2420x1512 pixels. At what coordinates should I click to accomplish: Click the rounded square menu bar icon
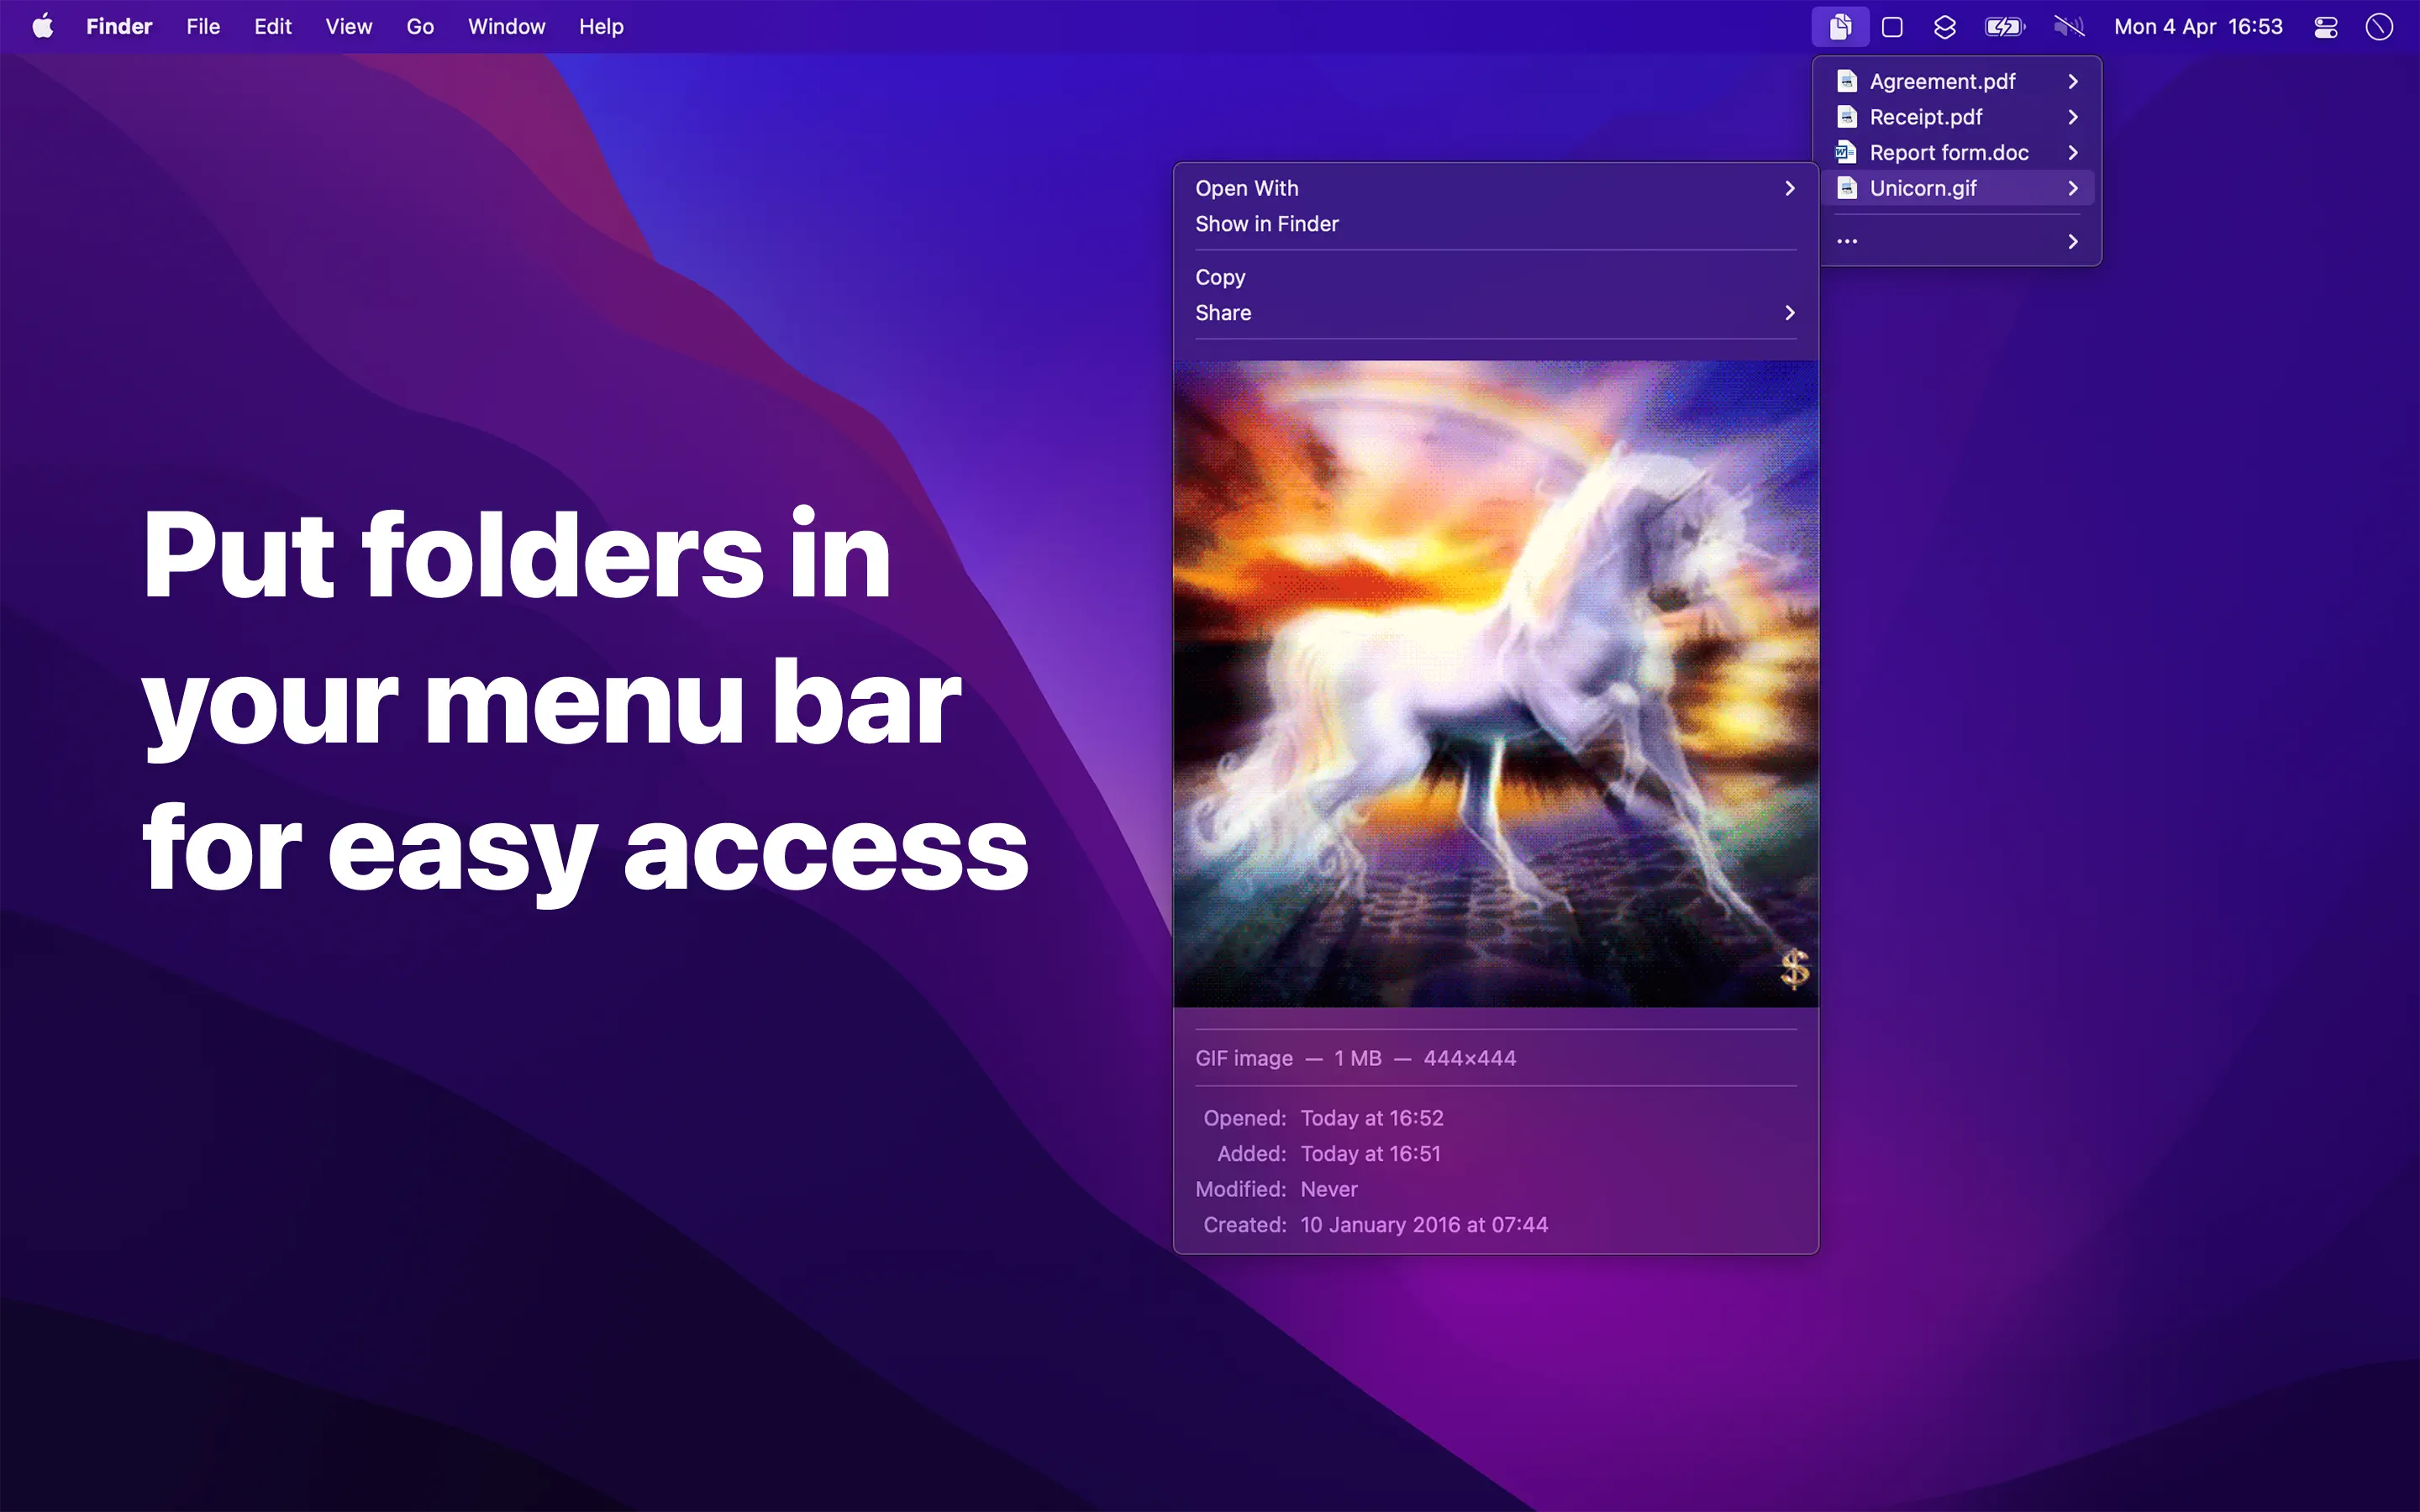(x=1892, y=27)
